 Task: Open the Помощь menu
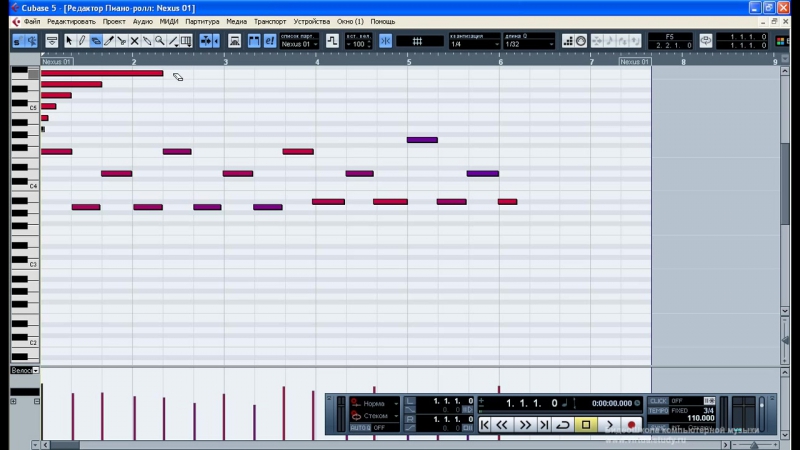[x=383, y=22]
